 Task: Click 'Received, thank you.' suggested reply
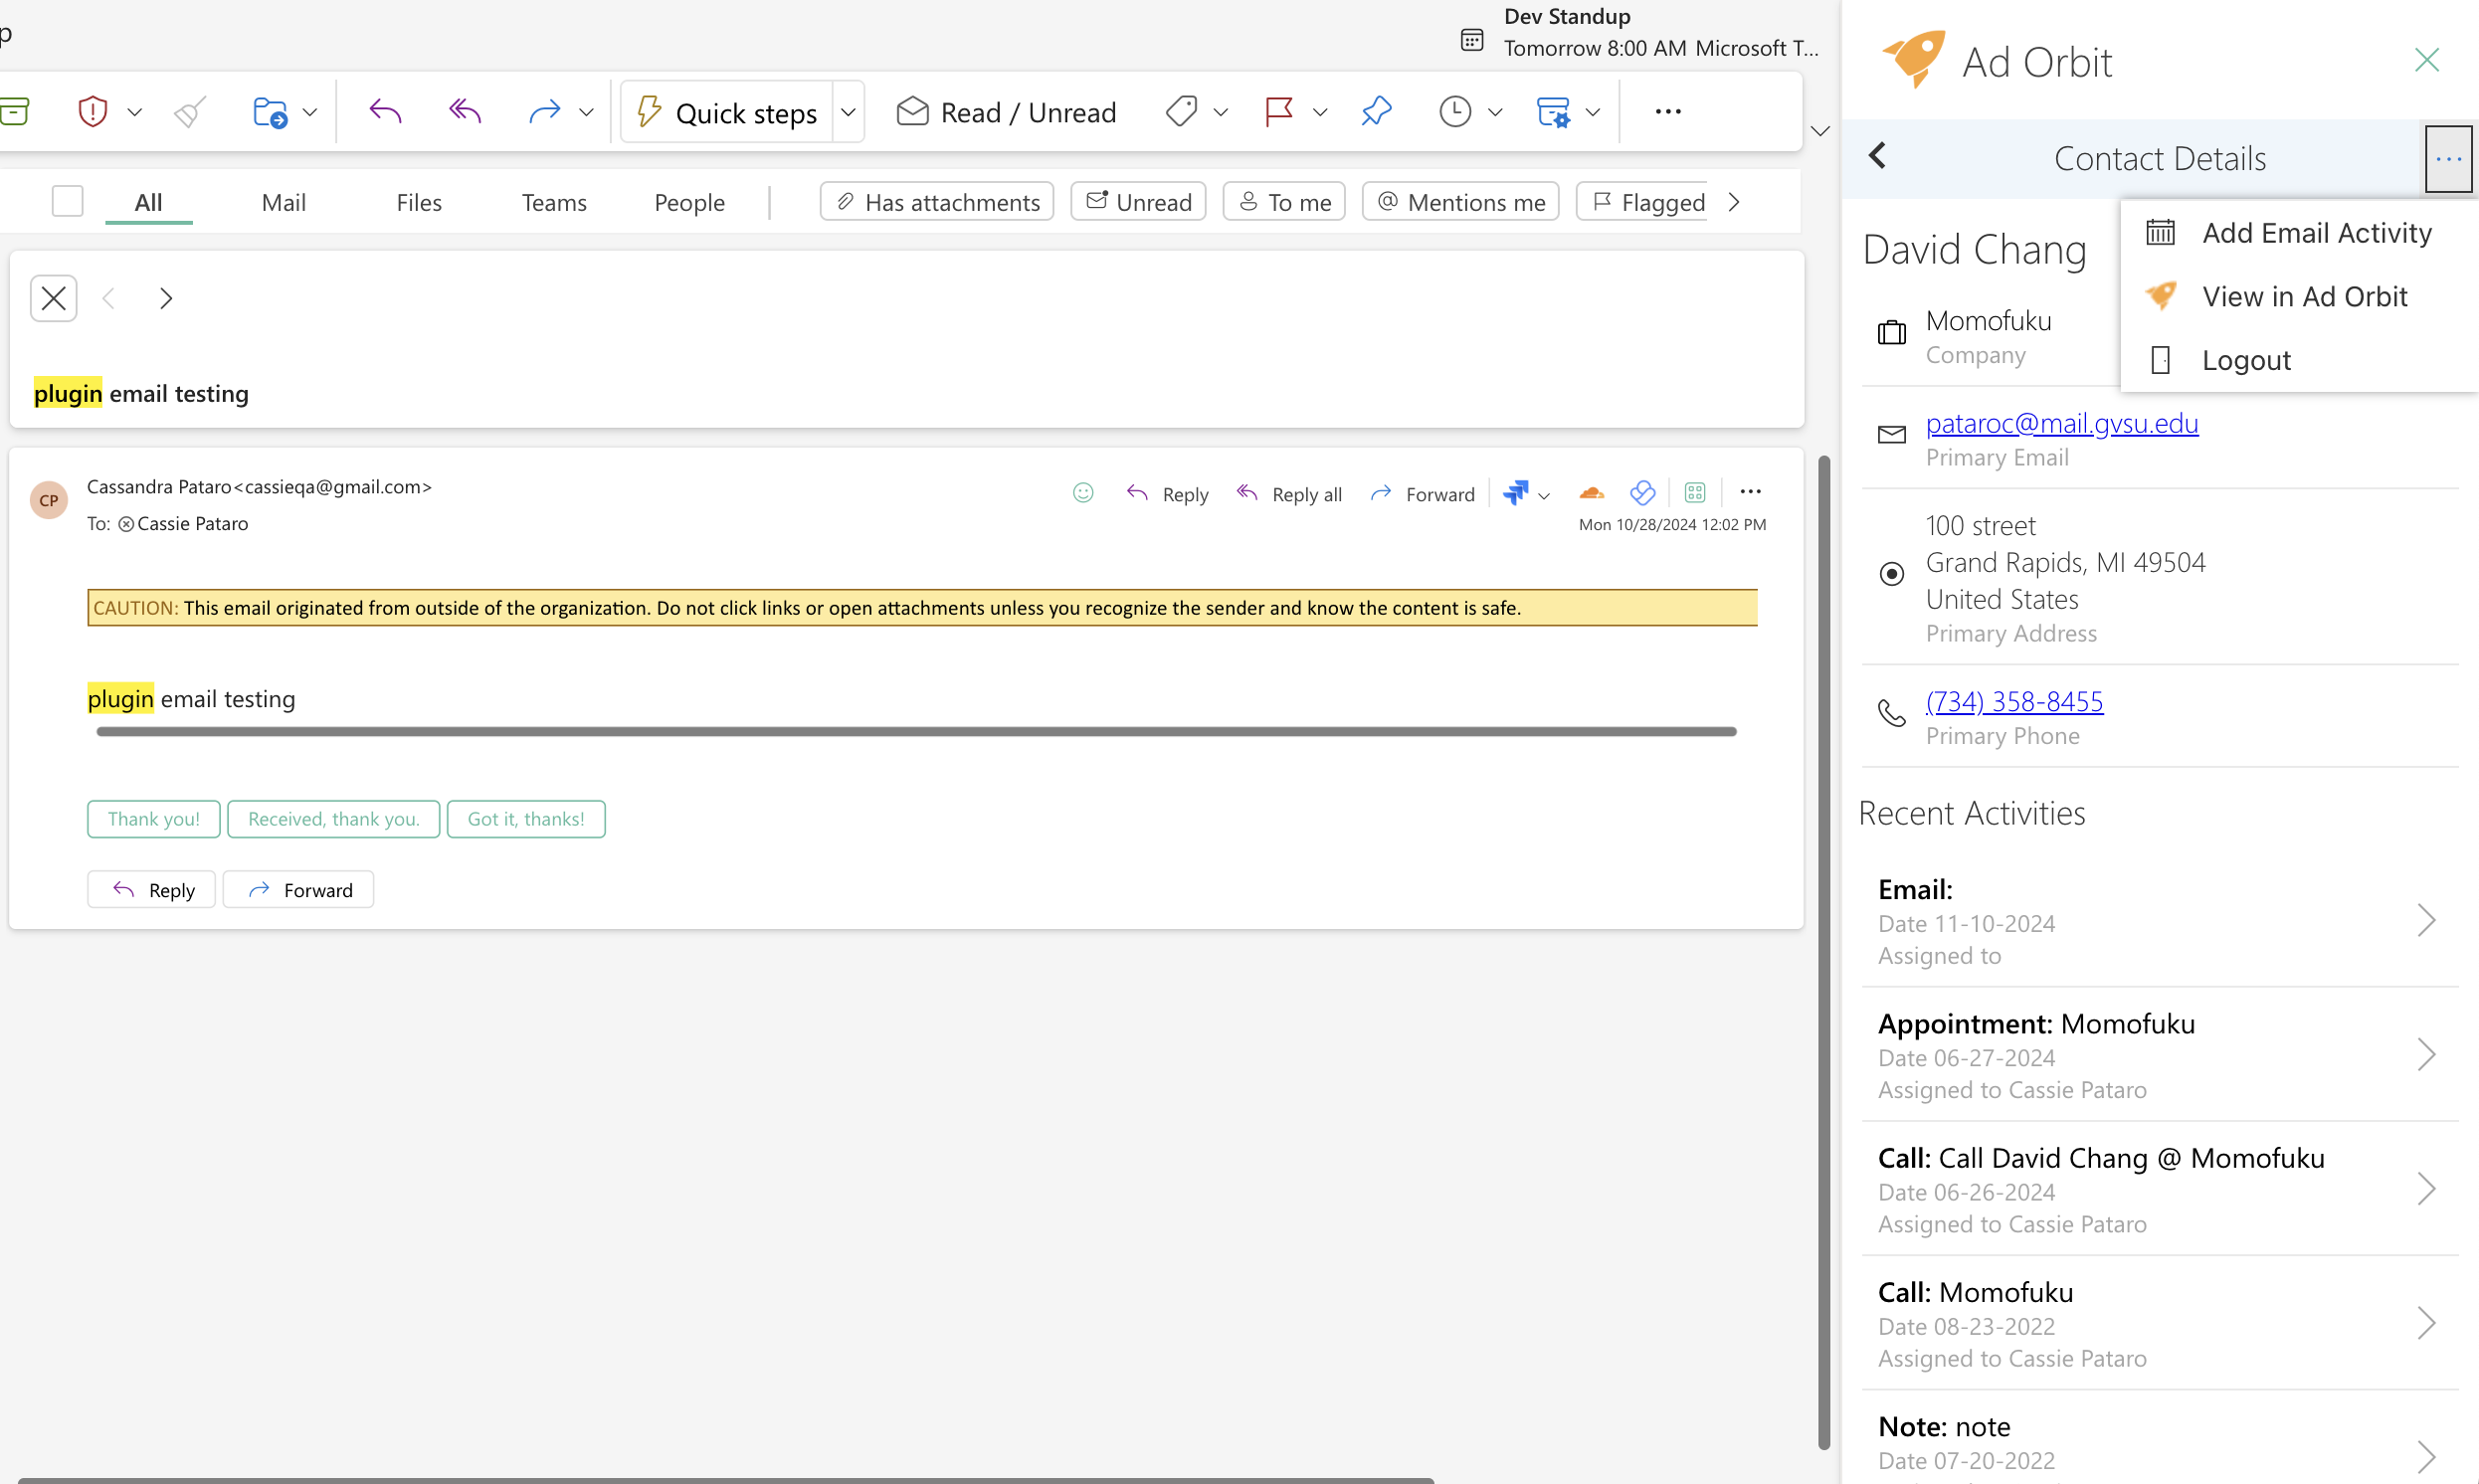[x=334, y=819]
